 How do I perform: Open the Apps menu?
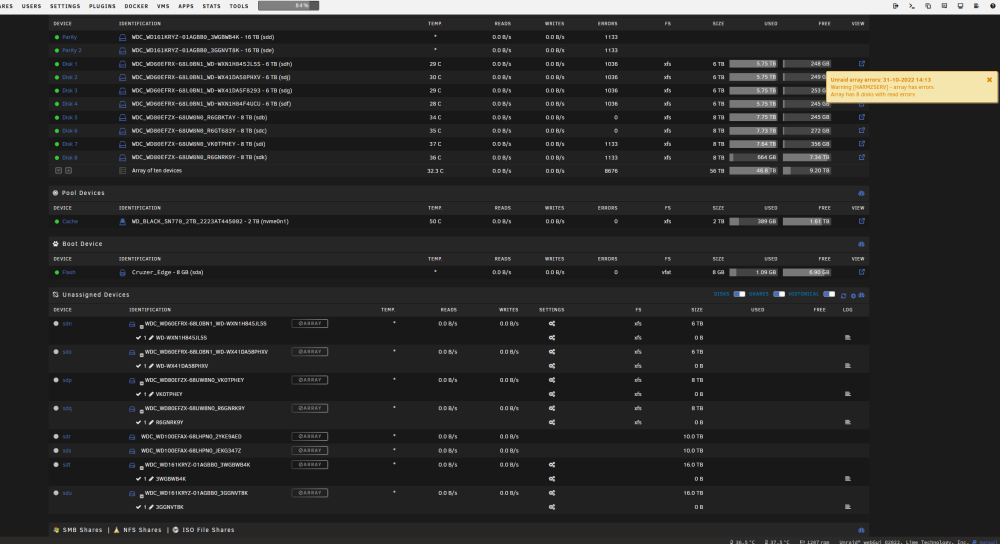pyautogui.click(x=186, y=6)
